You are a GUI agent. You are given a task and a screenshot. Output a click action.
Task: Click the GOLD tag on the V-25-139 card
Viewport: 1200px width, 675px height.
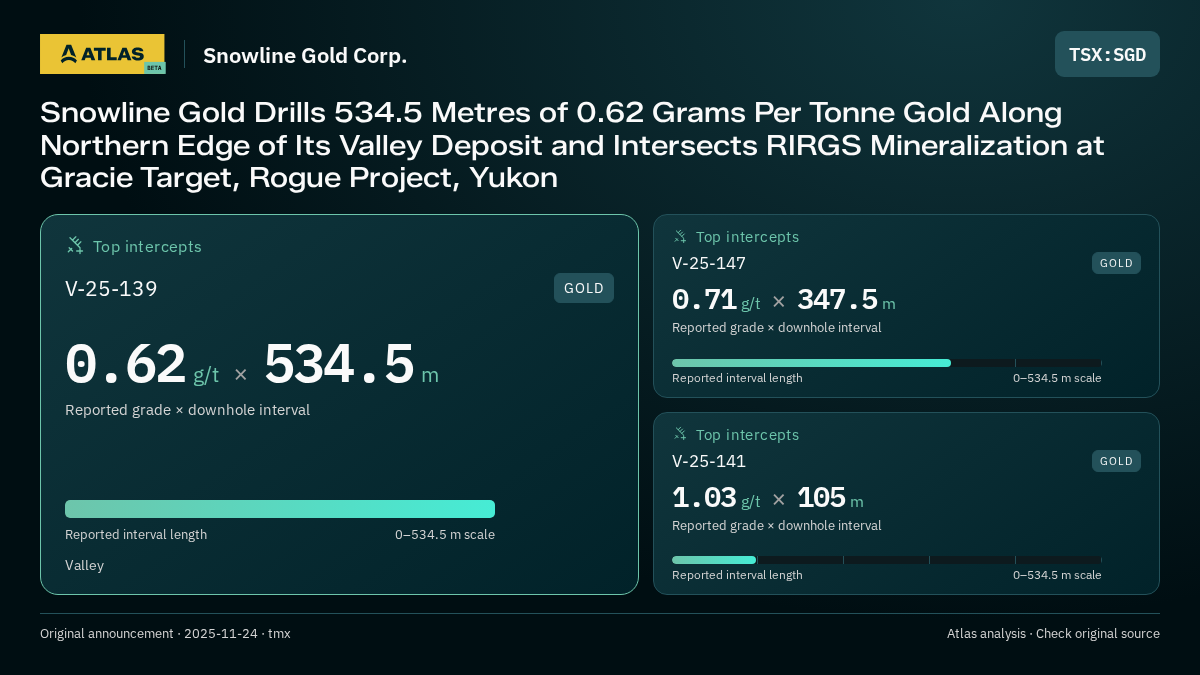tap(584, 288)
